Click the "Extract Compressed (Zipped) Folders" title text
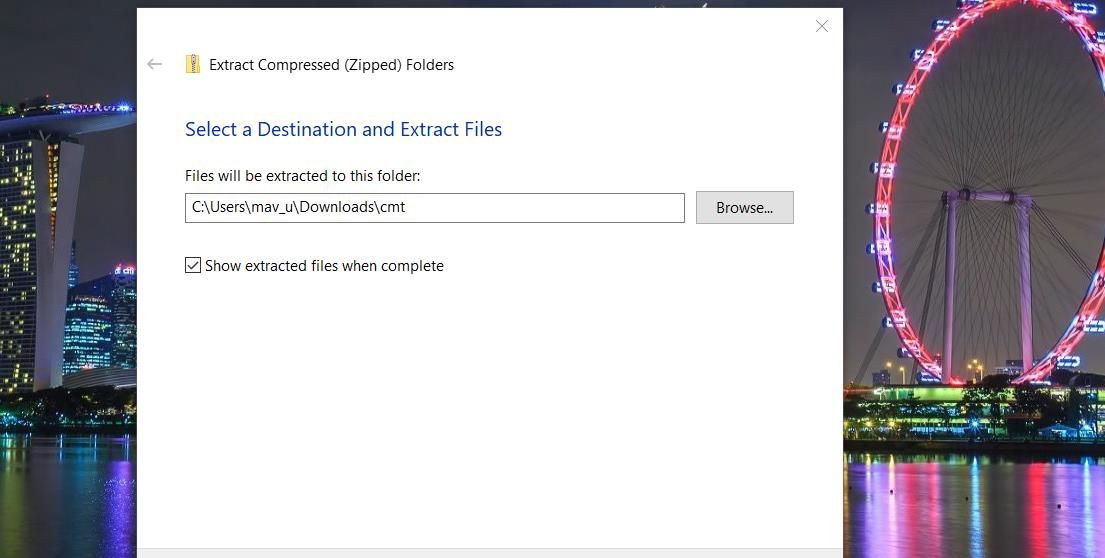 point(331,65)
